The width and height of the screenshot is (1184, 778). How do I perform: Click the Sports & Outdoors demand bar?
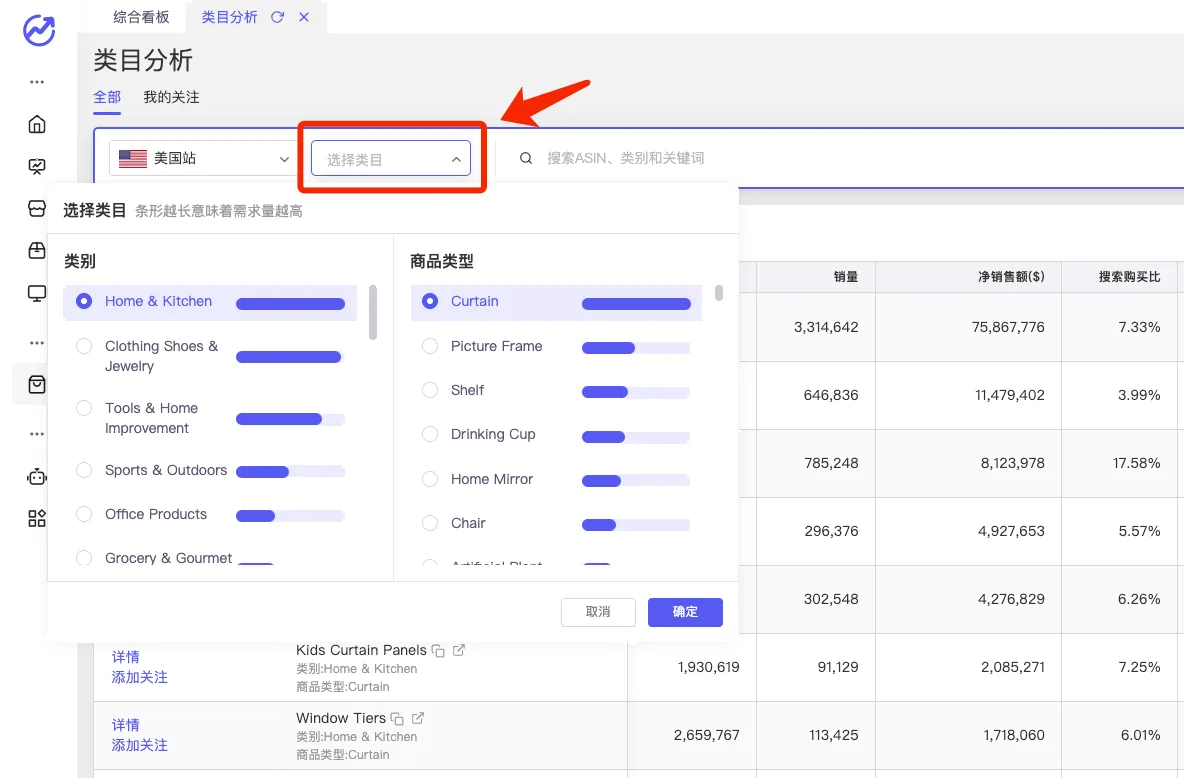point(291,472)
